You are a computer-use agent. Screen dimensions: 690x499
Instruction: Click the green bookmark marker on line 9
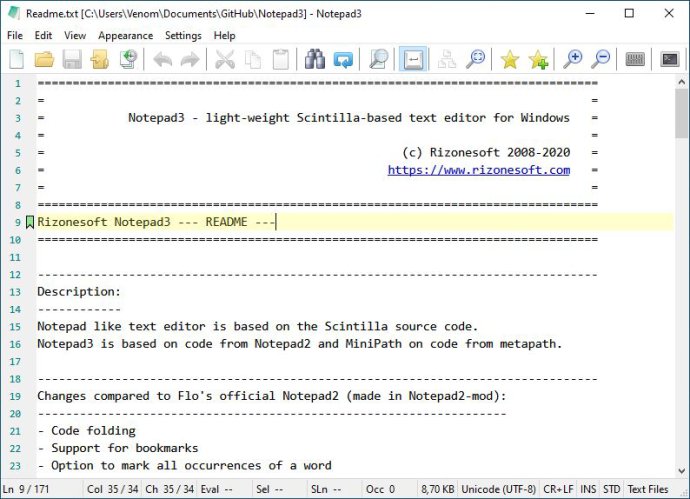pyautogui.click(x=30, y=222)
